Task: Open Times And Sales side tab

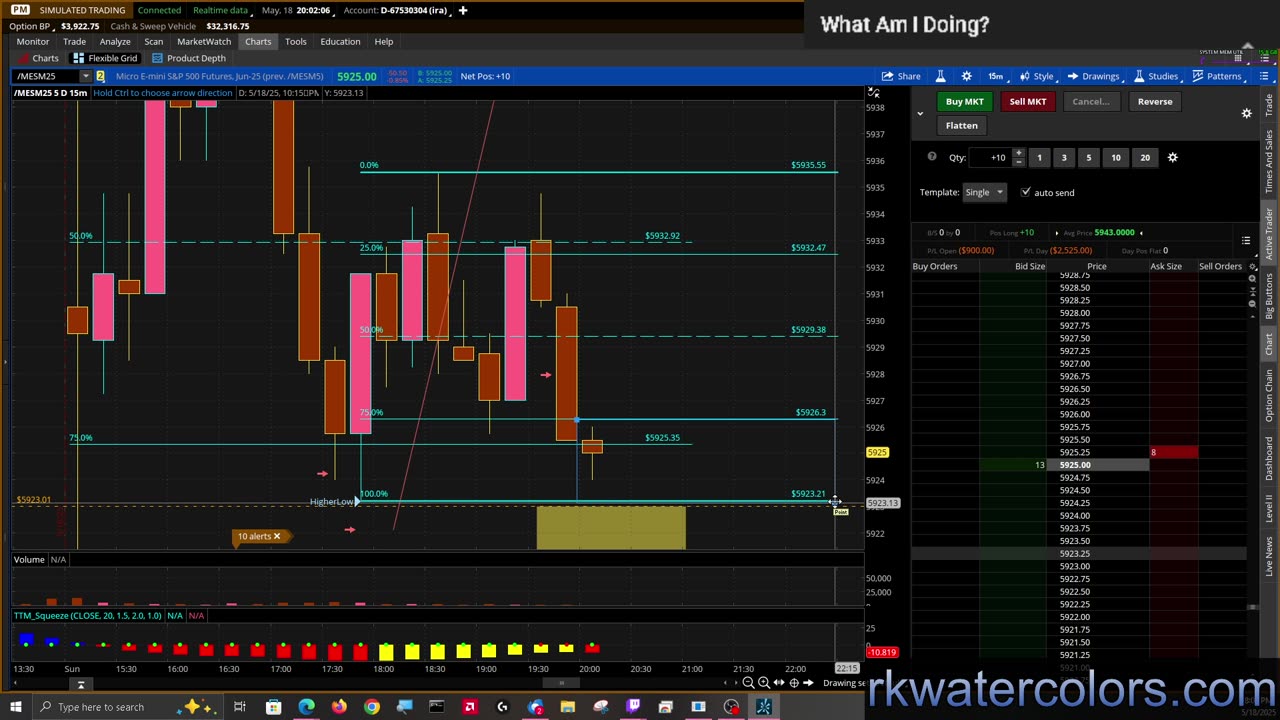Action: (1270, 160)
